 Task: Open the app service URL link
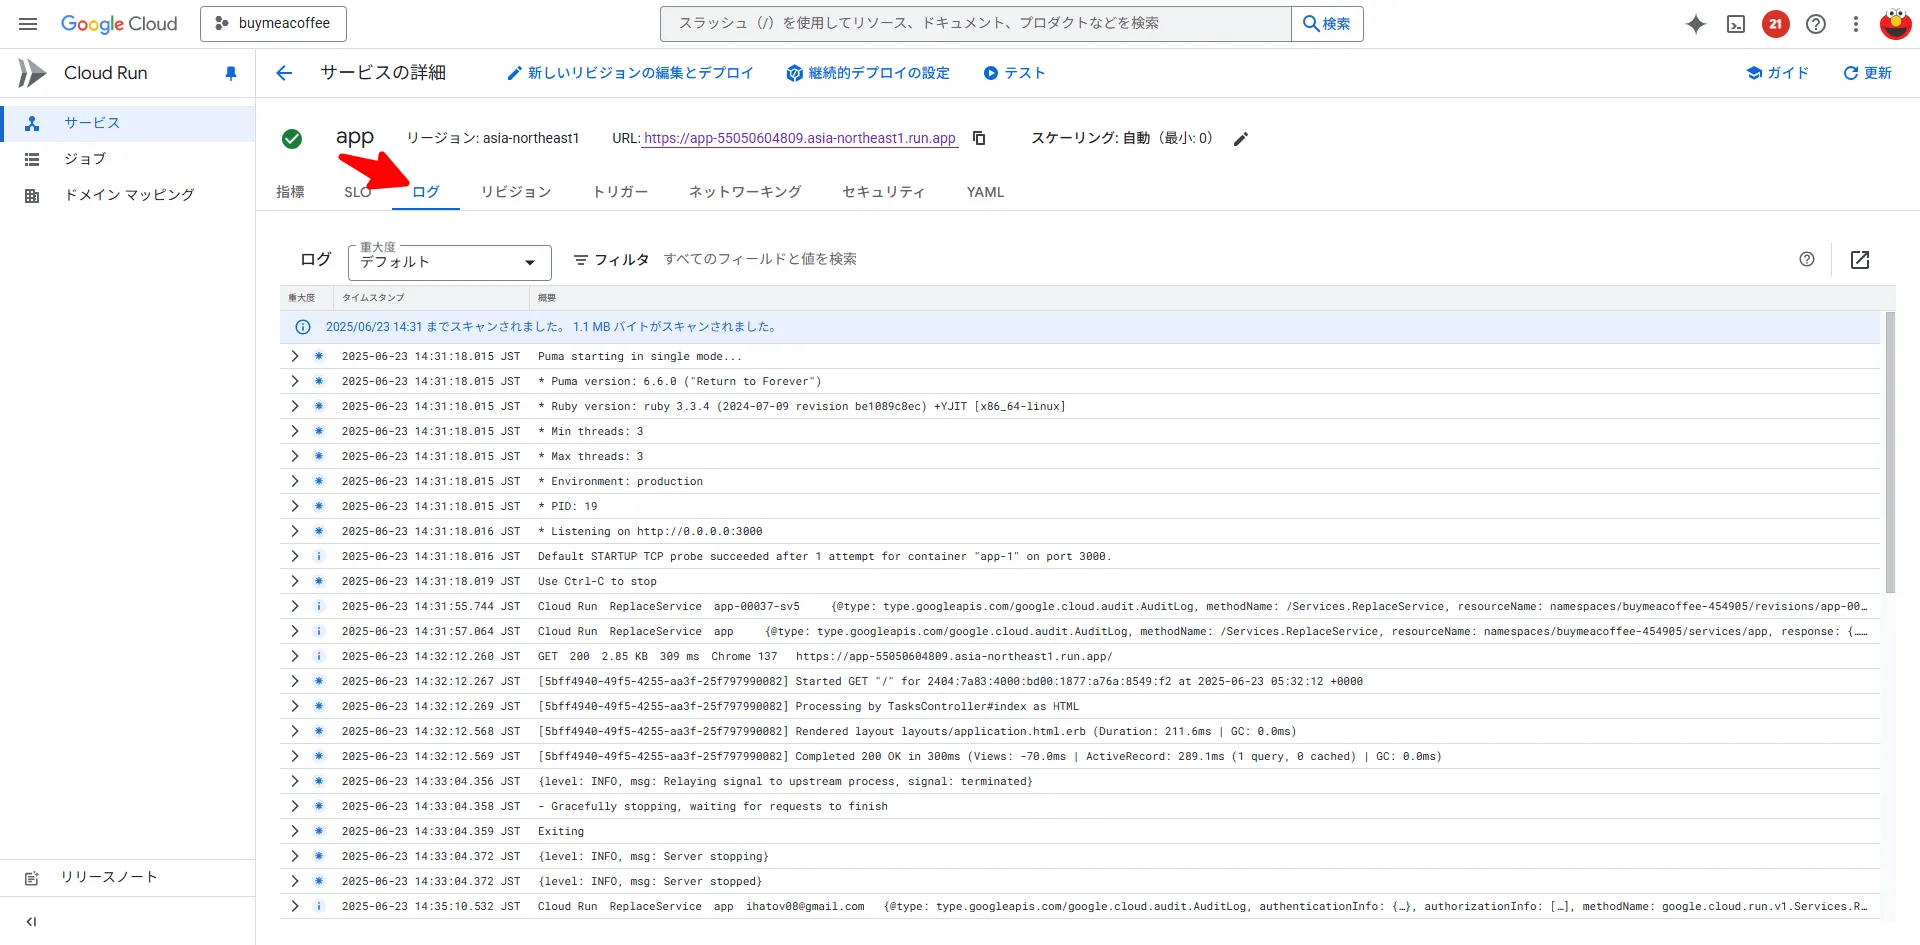(x=800, y=138)
